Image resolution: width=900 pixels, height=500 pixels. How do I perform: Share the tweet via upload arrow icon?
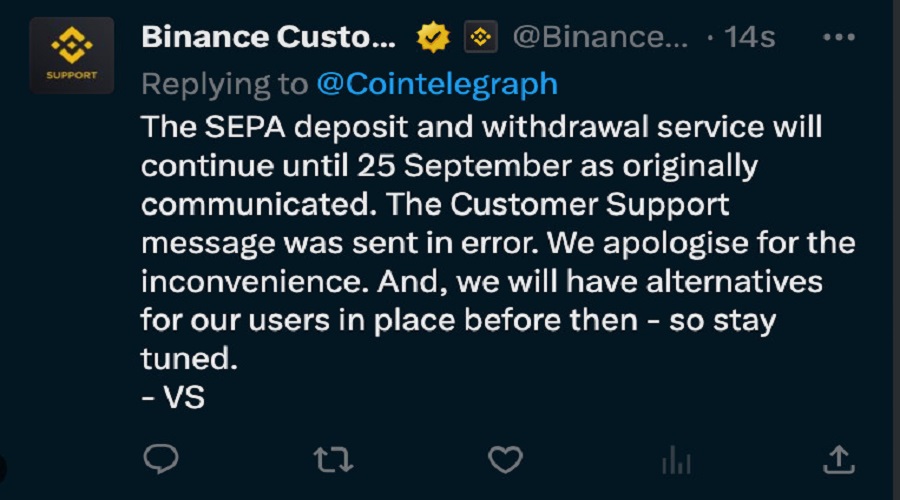(x=839, y=459)
